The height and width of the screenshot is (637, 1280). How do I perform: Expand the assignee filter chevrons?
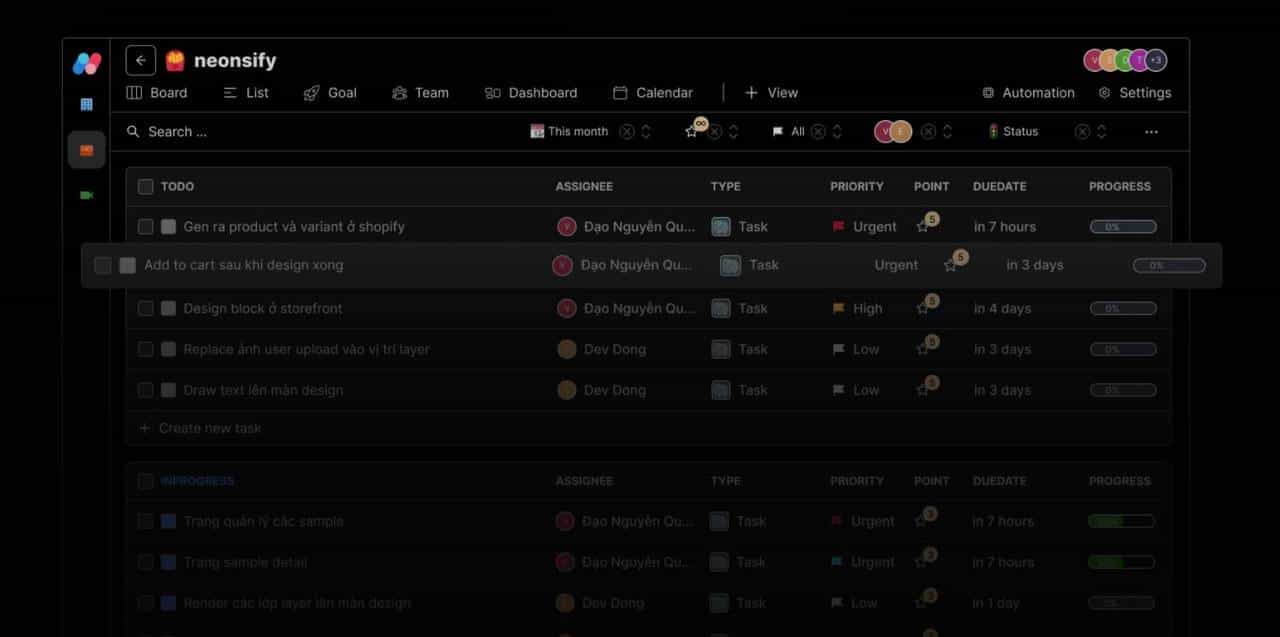947,131
